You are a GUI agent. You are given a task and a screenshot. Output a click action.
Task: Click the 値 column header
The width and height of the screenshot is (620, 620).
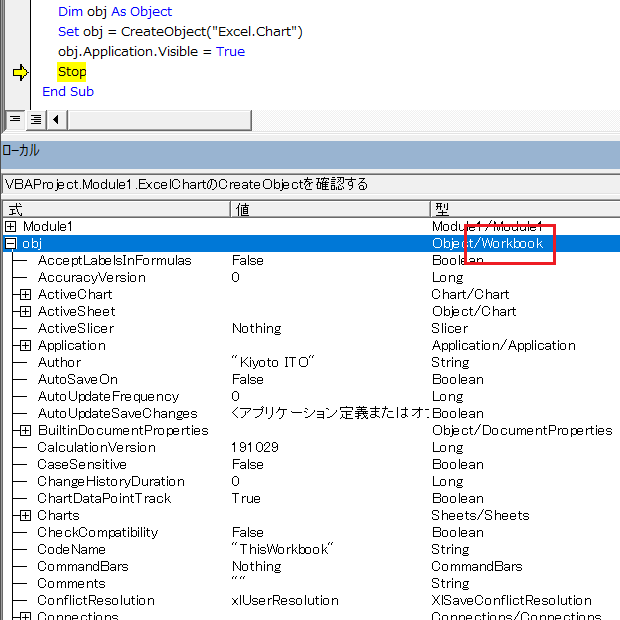(330, 209)
